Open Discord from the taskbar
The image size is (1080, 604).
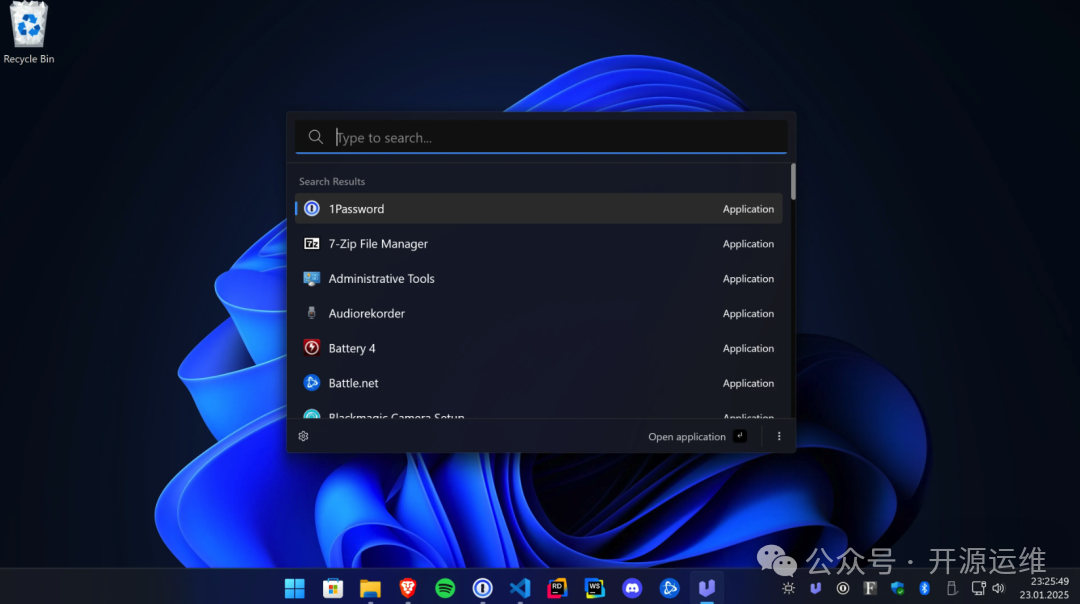click(632, 588)
